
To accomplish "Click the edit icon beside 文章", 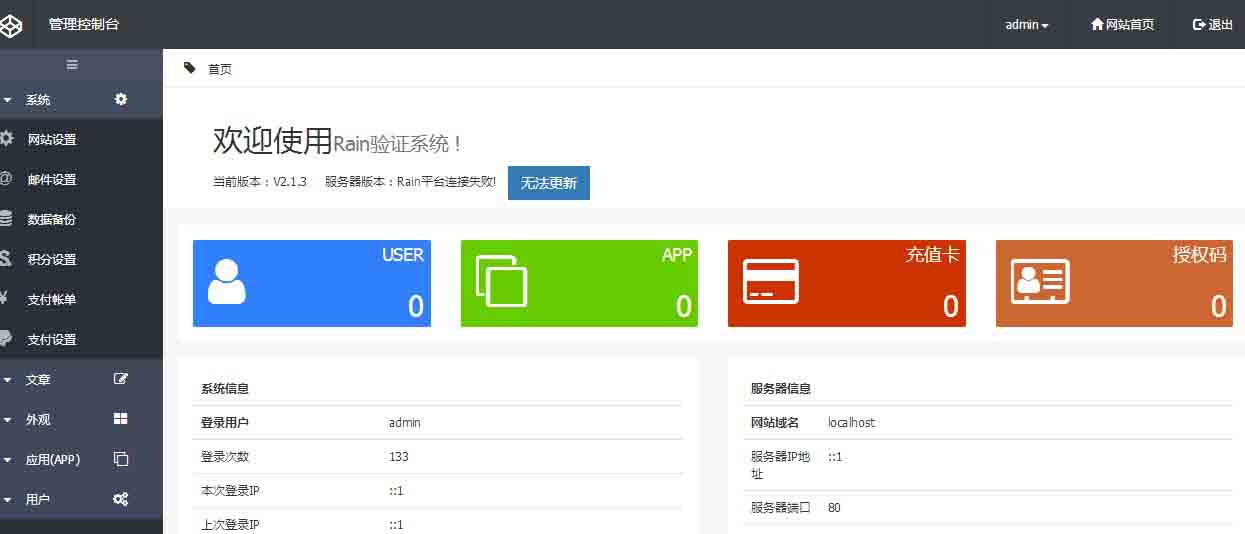I will [121, 379].
